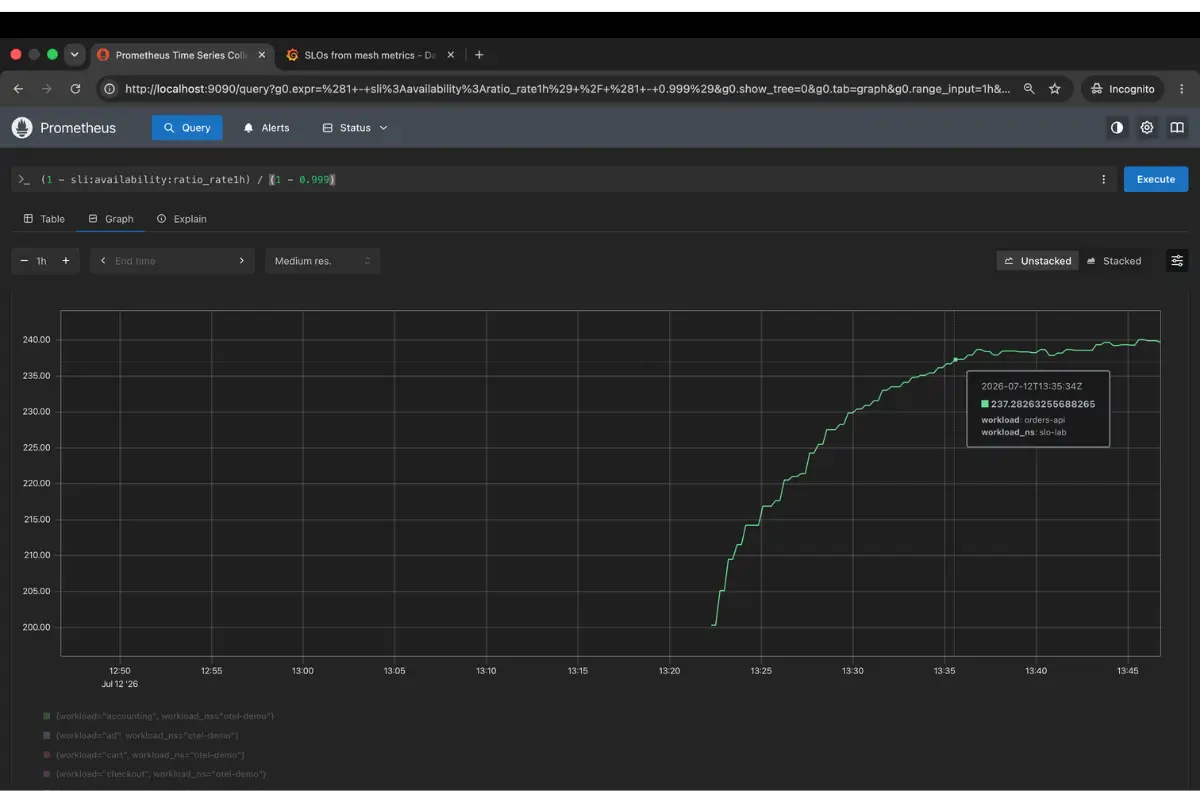Toggle the light/dark theme icon
Image resolution: width=1200 pixels, height=800 pixels.
pos(1117,128)
